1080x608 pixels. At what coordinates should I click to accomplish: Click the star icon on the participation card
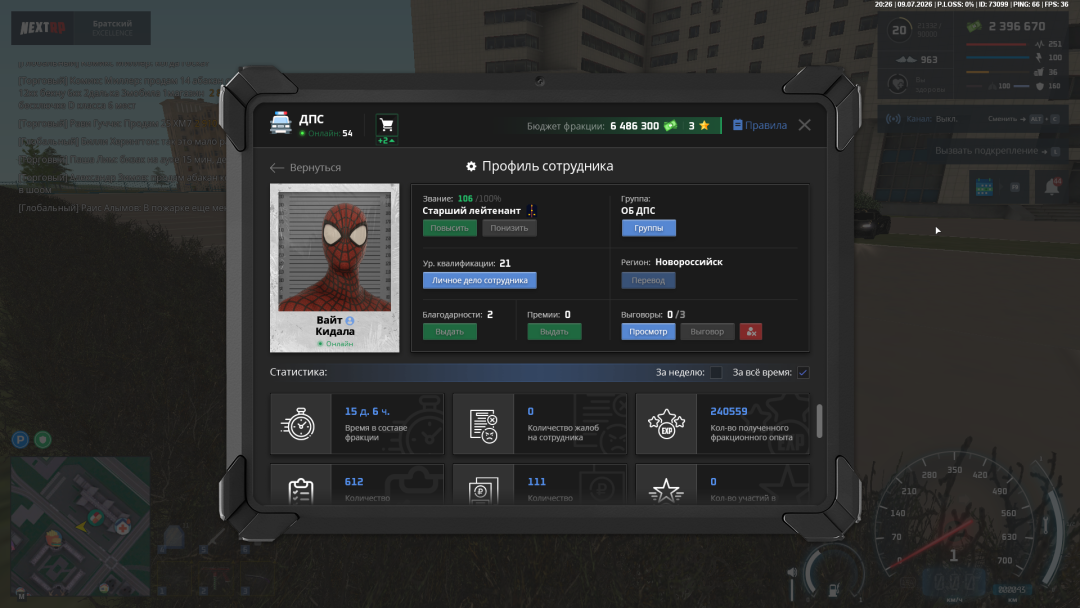point(666,491)
